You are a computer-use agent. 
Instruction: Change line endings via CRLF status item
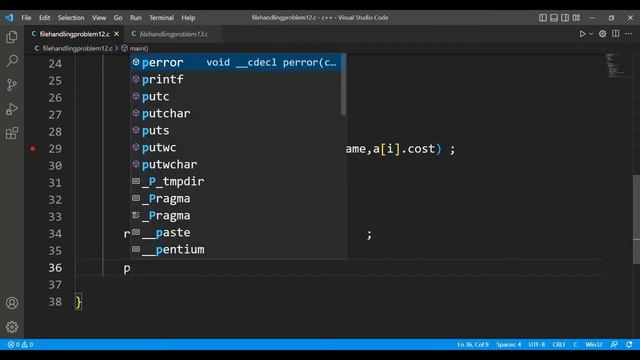point(559,344)
